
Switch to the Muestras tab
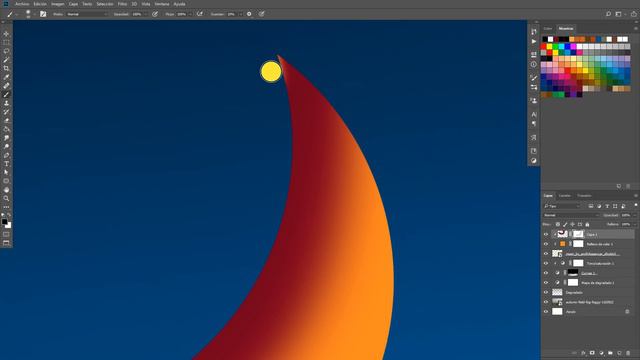coord(566,29)
